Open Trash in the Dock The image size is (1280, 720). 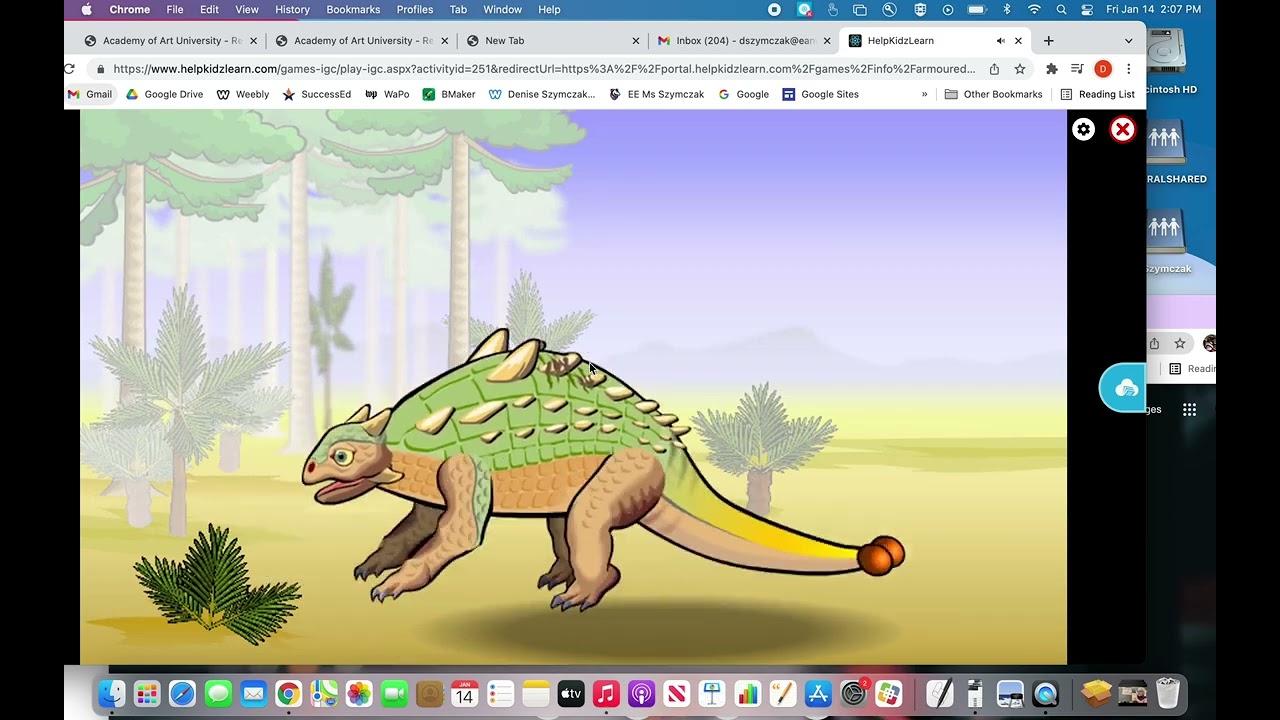click(1168, 693)
